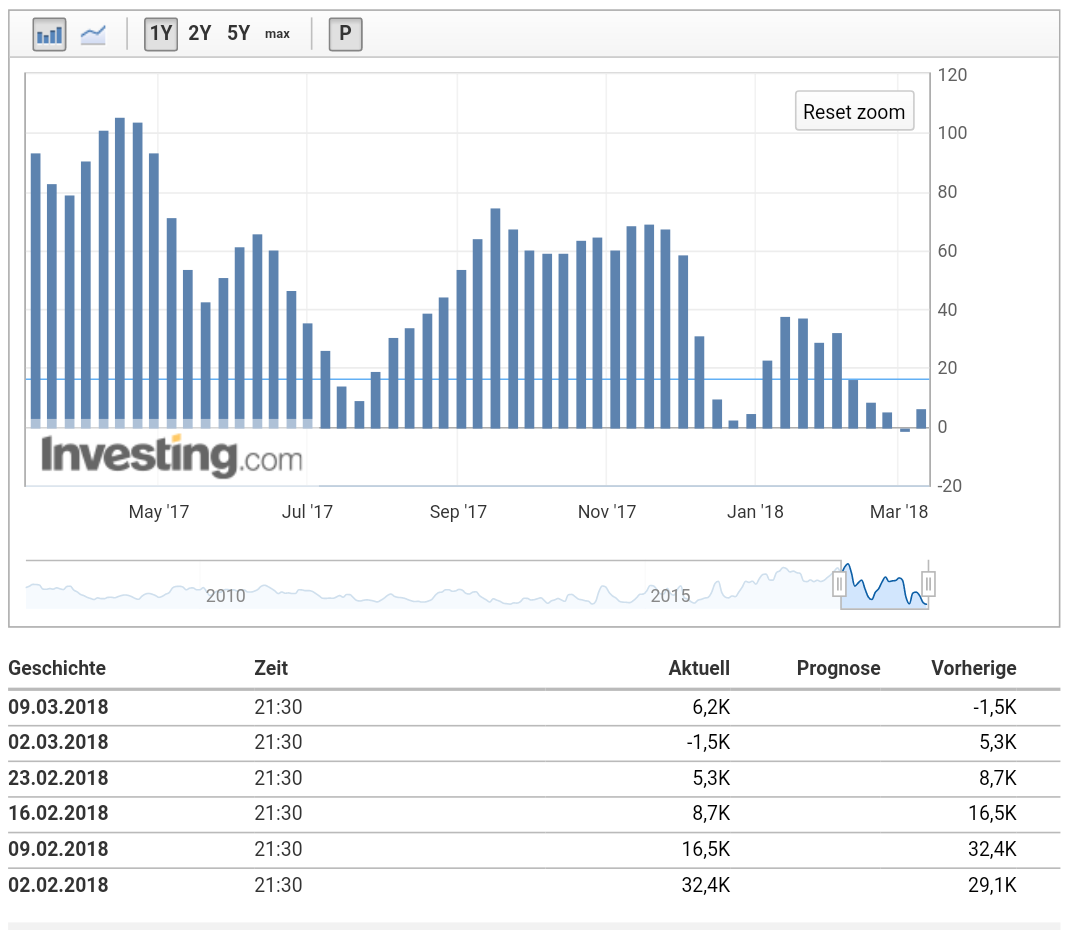Click the navigator at 2010 label
The width and height of the screenshot is (1080, 930).
225,596
